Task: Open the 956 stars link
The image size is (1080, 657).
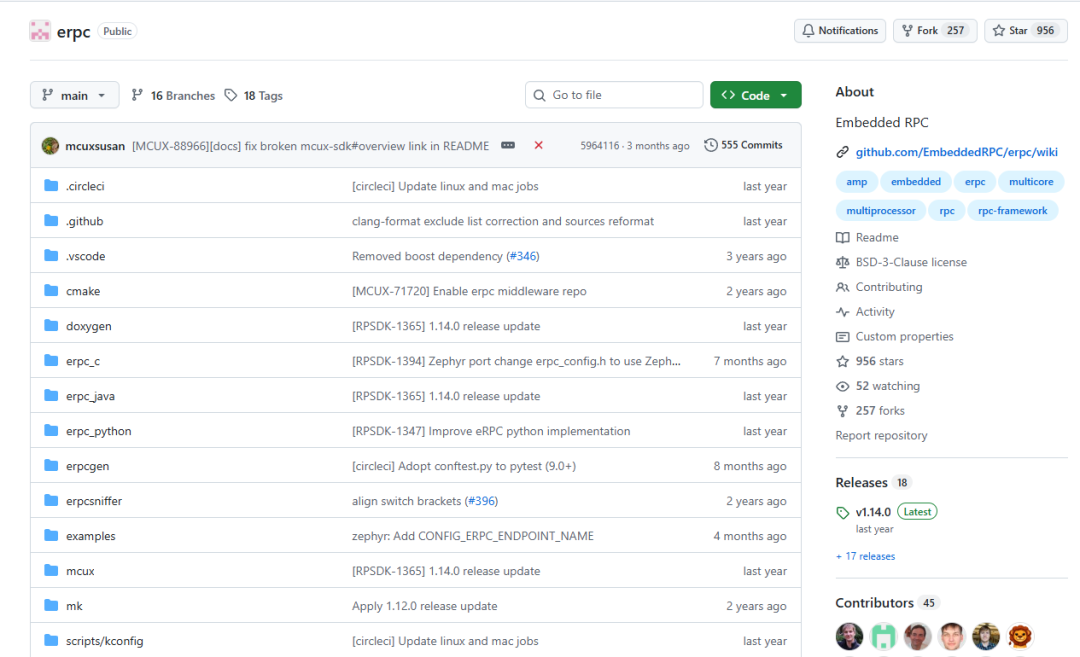Action: 870,362
